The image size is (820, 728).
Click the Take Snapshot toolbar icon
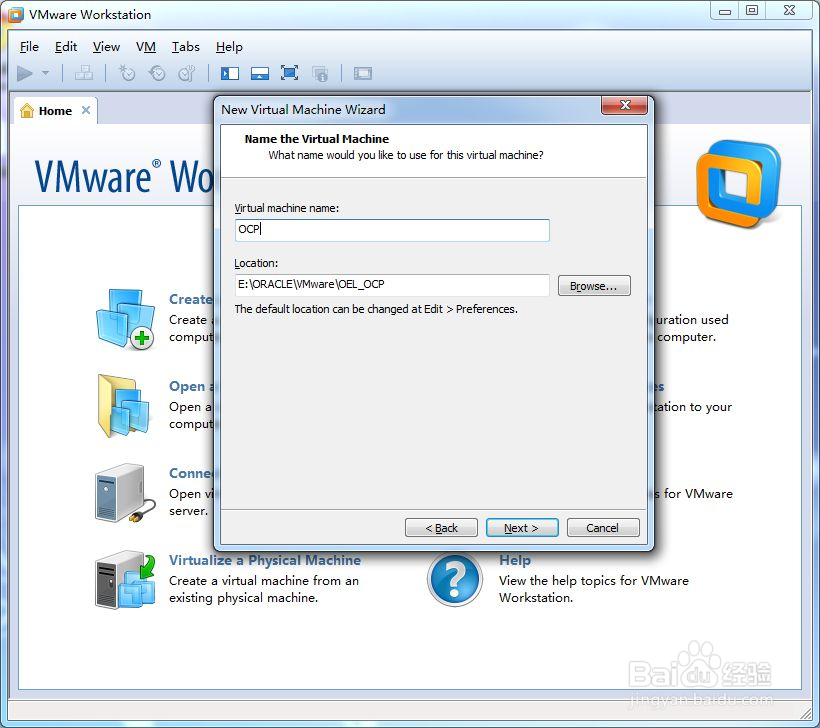[x=127, y=73]
